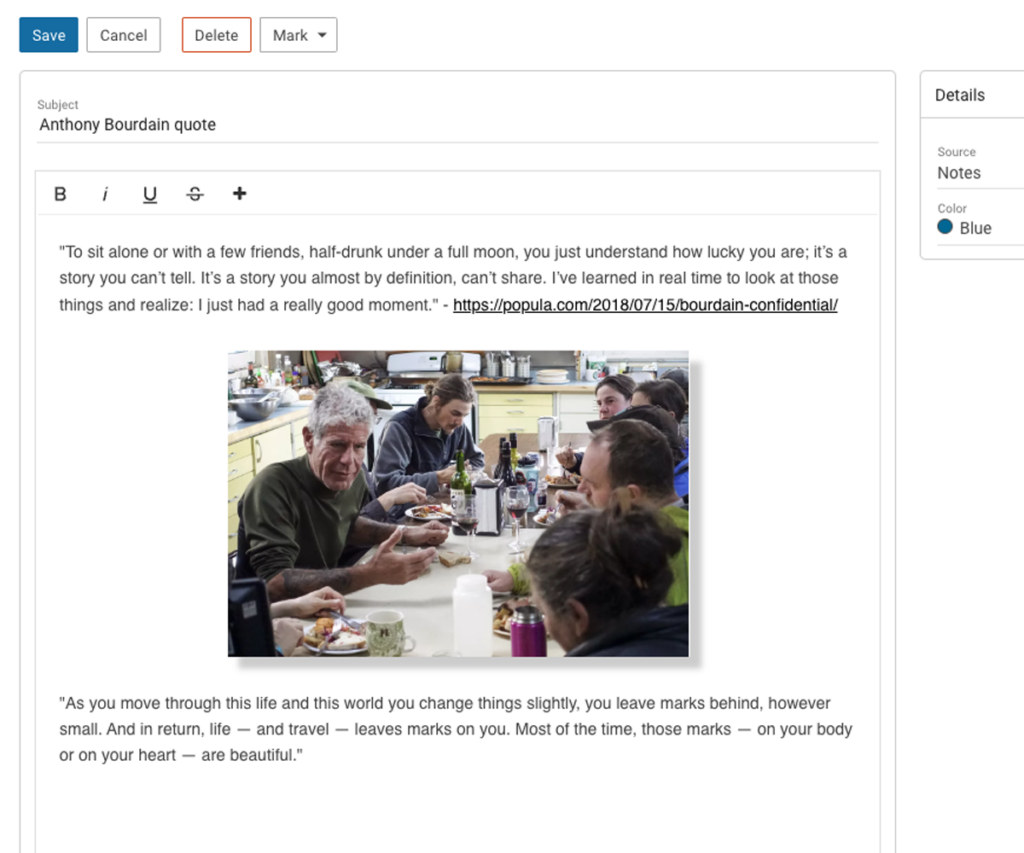The height and width of the screenshot is (853, 1024).
Task: Select the Color label in Details
Action: [x=951, y=208]
